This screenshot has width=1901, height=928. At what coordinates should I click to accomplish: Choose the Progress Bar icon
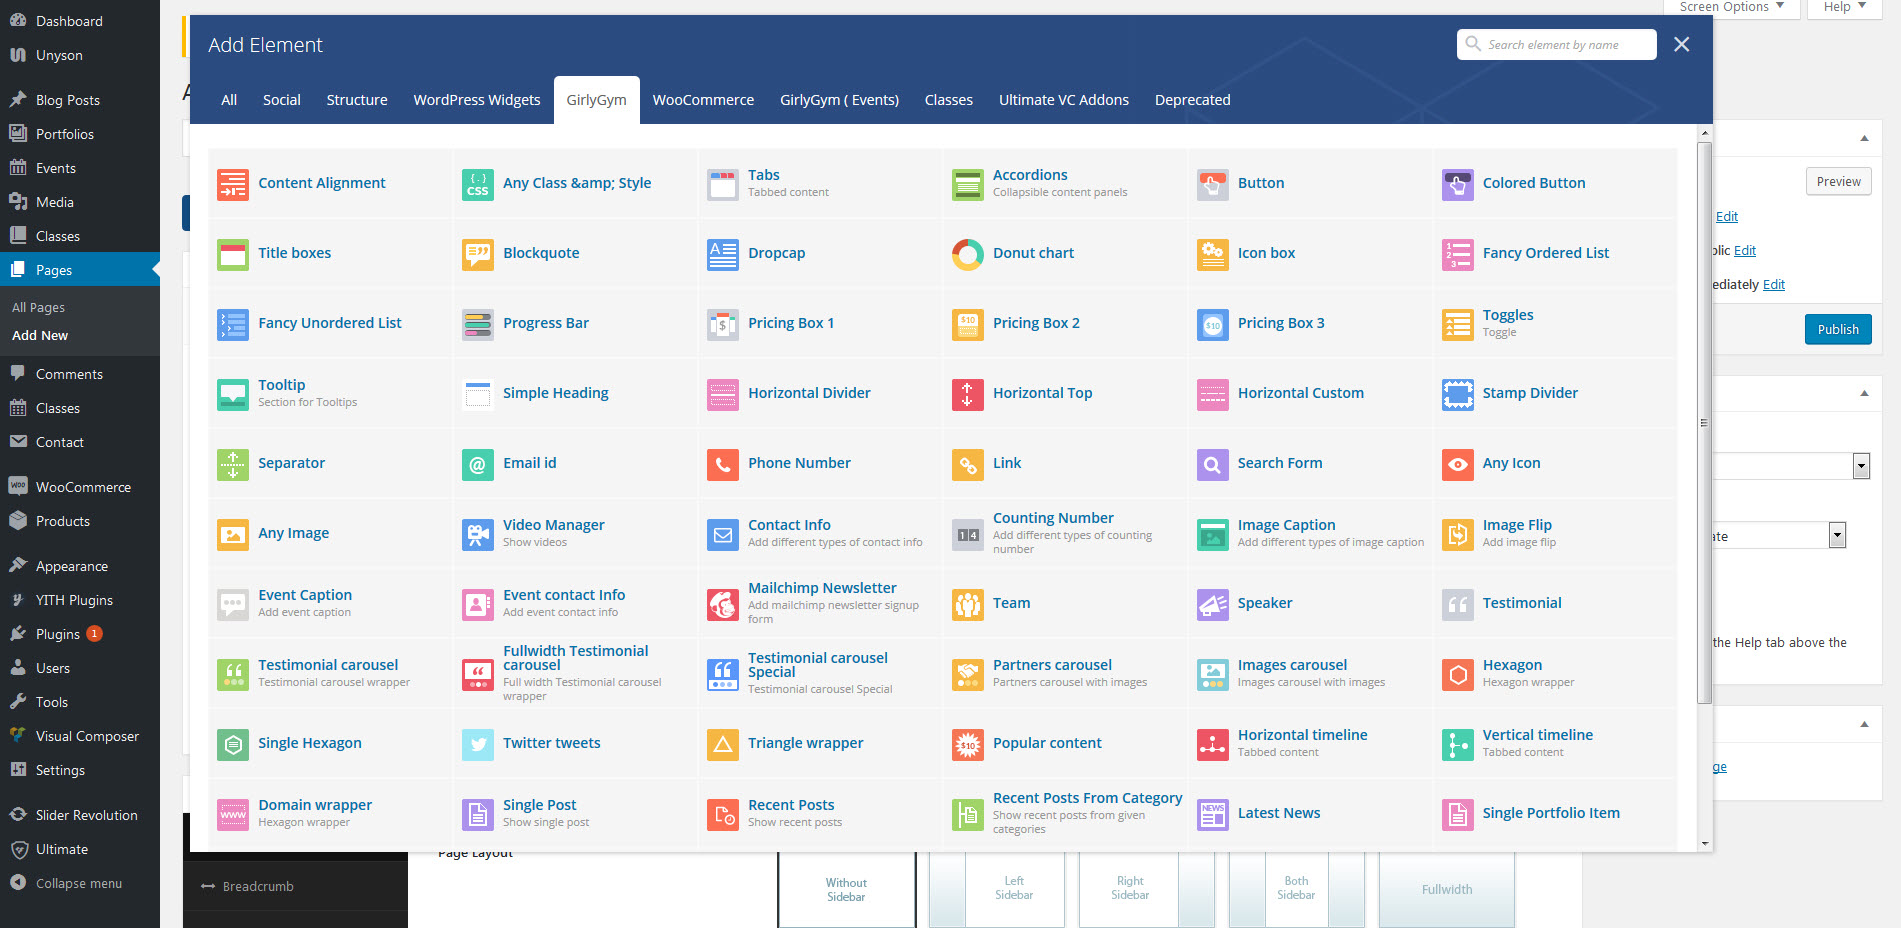[x=477, y=324]
